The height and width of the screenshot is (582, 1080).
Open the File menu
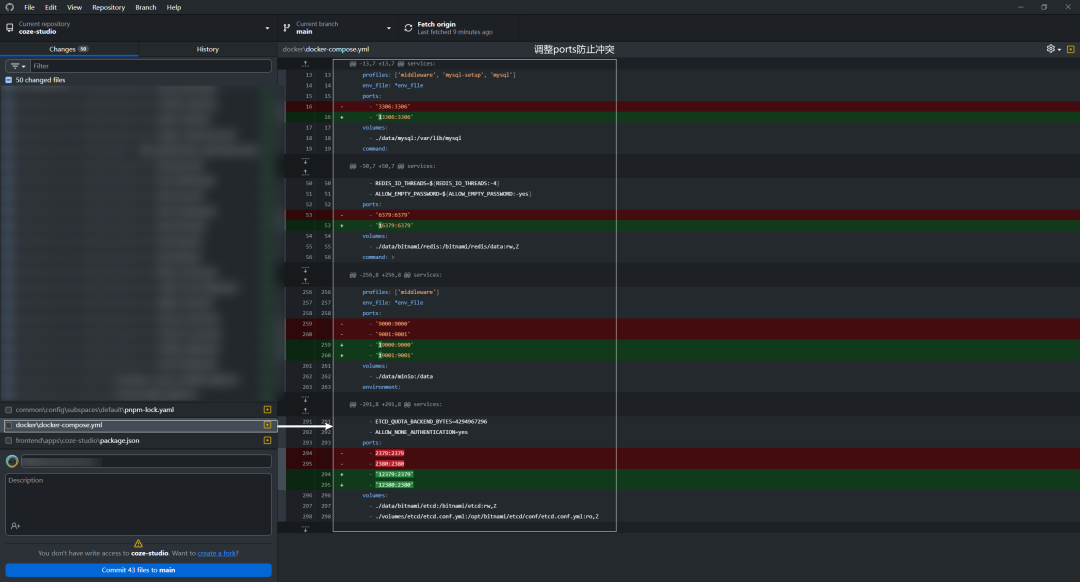(x=29, y=8)
